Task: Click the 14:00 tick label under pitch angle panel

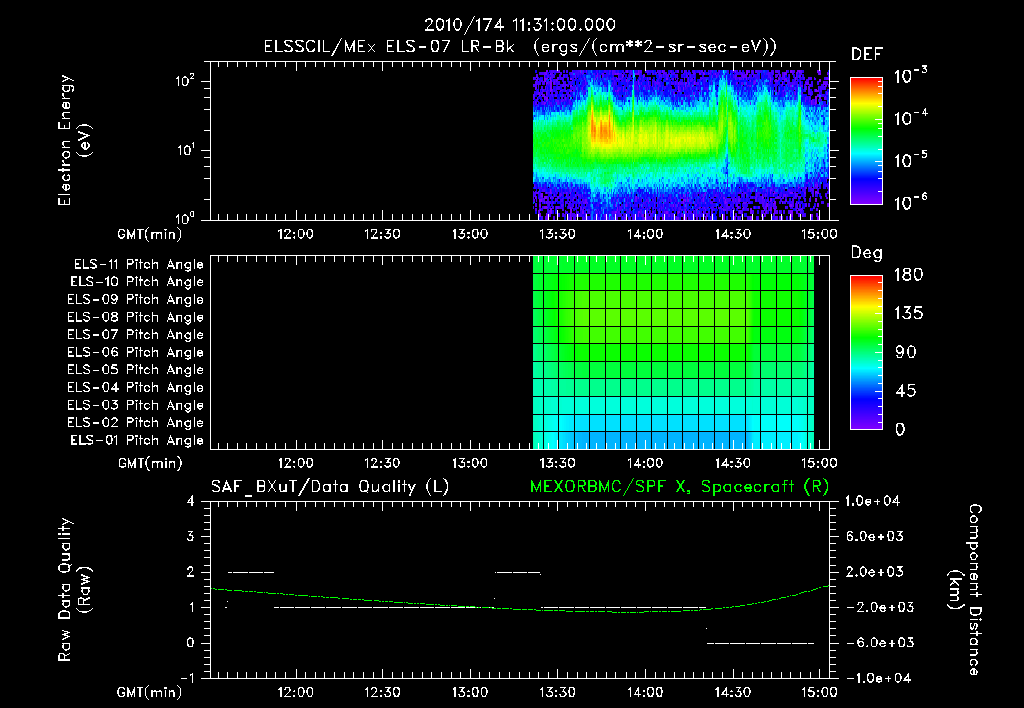Action: (x=645, y=463)
